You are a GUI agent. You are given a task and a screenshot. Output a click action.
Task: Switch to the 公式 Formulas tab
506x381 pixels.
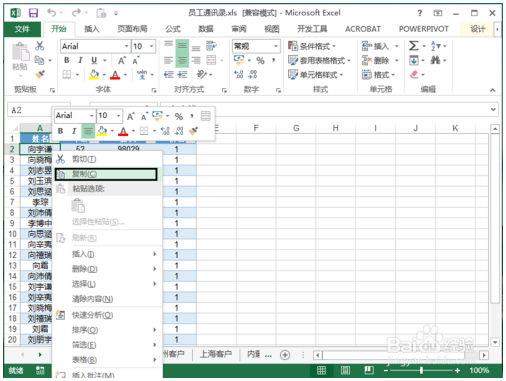coord(173,29)
